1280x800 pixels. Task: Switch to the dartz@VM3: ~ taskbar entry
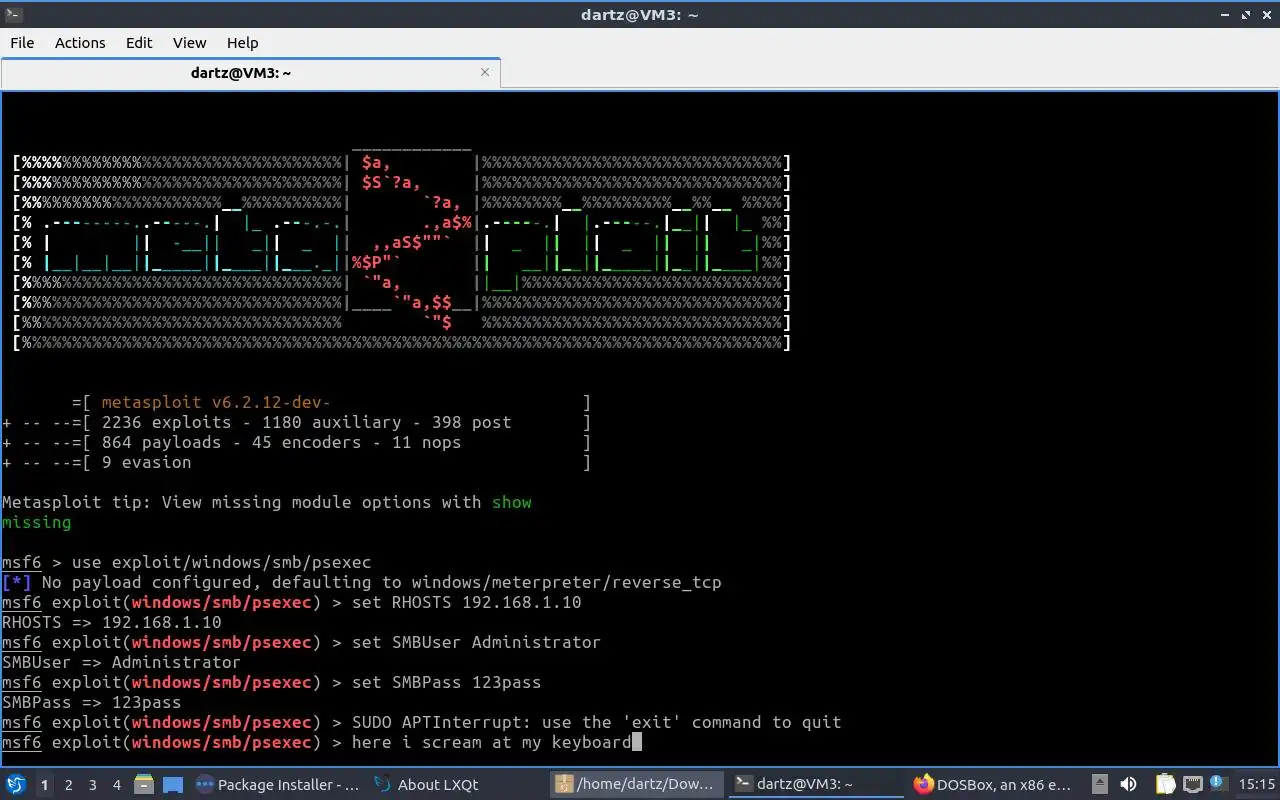(x=817, y=785)
